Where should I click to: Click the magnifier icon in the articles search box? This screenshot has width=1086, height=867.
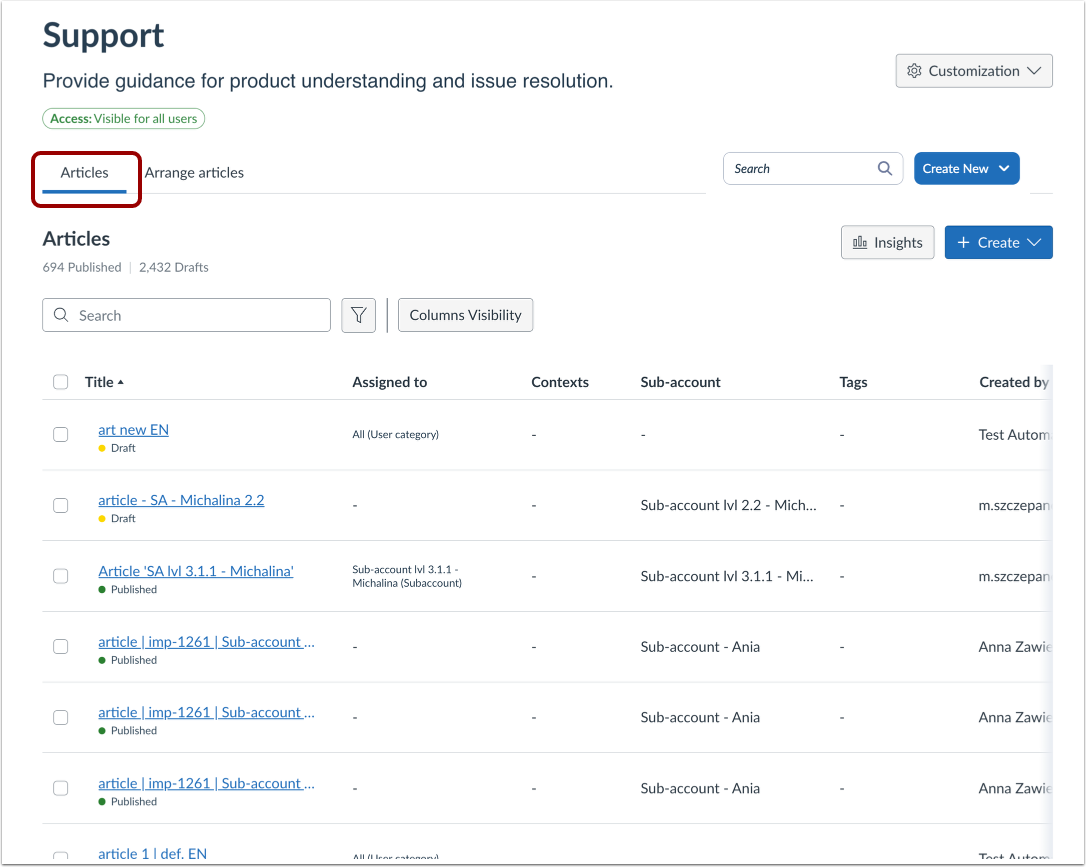click(x=62, y=314)
